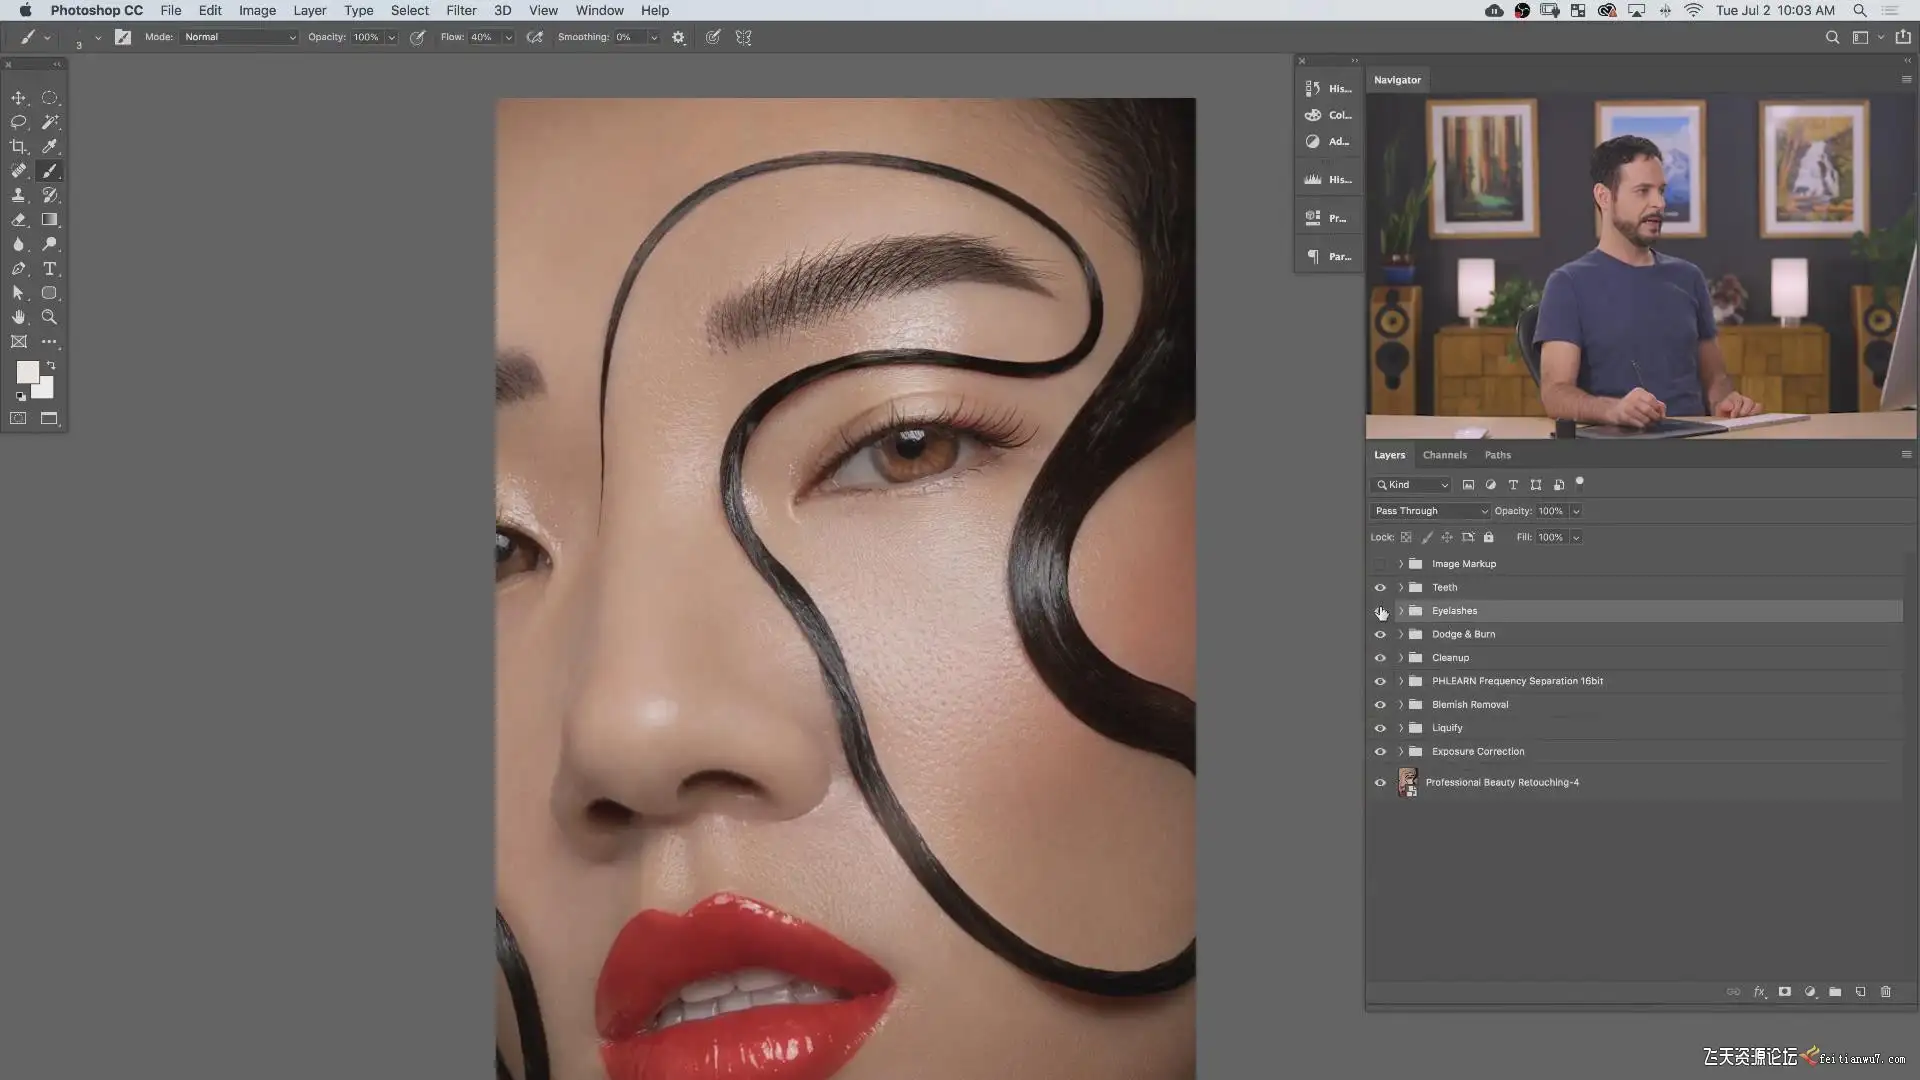The width and height of the screenshot is (1920, 1080).
Task: Select the Horizontal Type tool
Action: [x=49, y=269]
